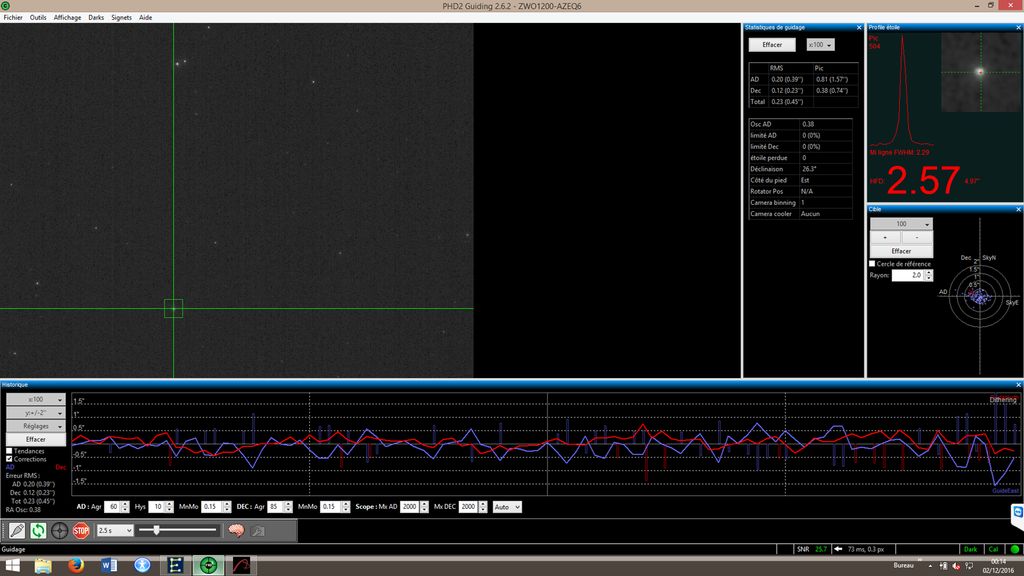Click the plus zoom button in Cible

886,237
